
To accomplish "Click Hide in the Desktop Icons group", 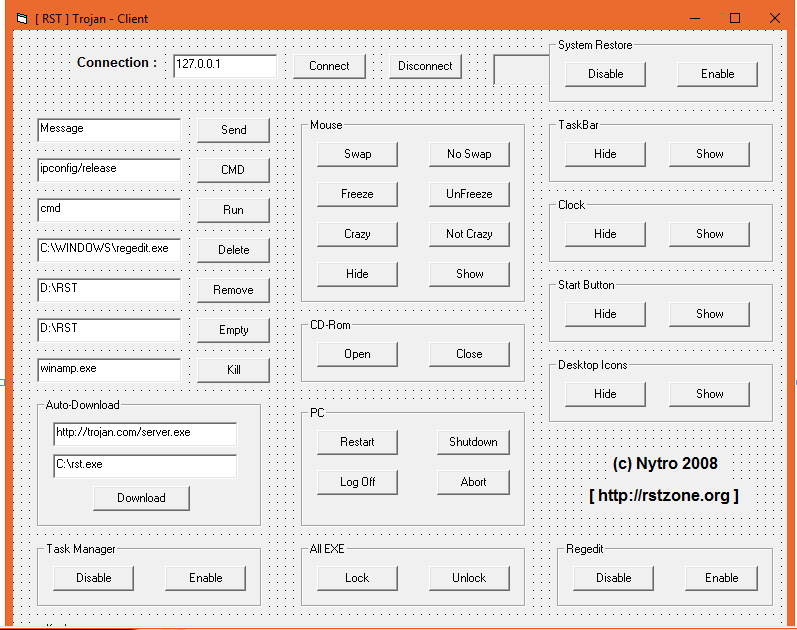I will point(605,394).
